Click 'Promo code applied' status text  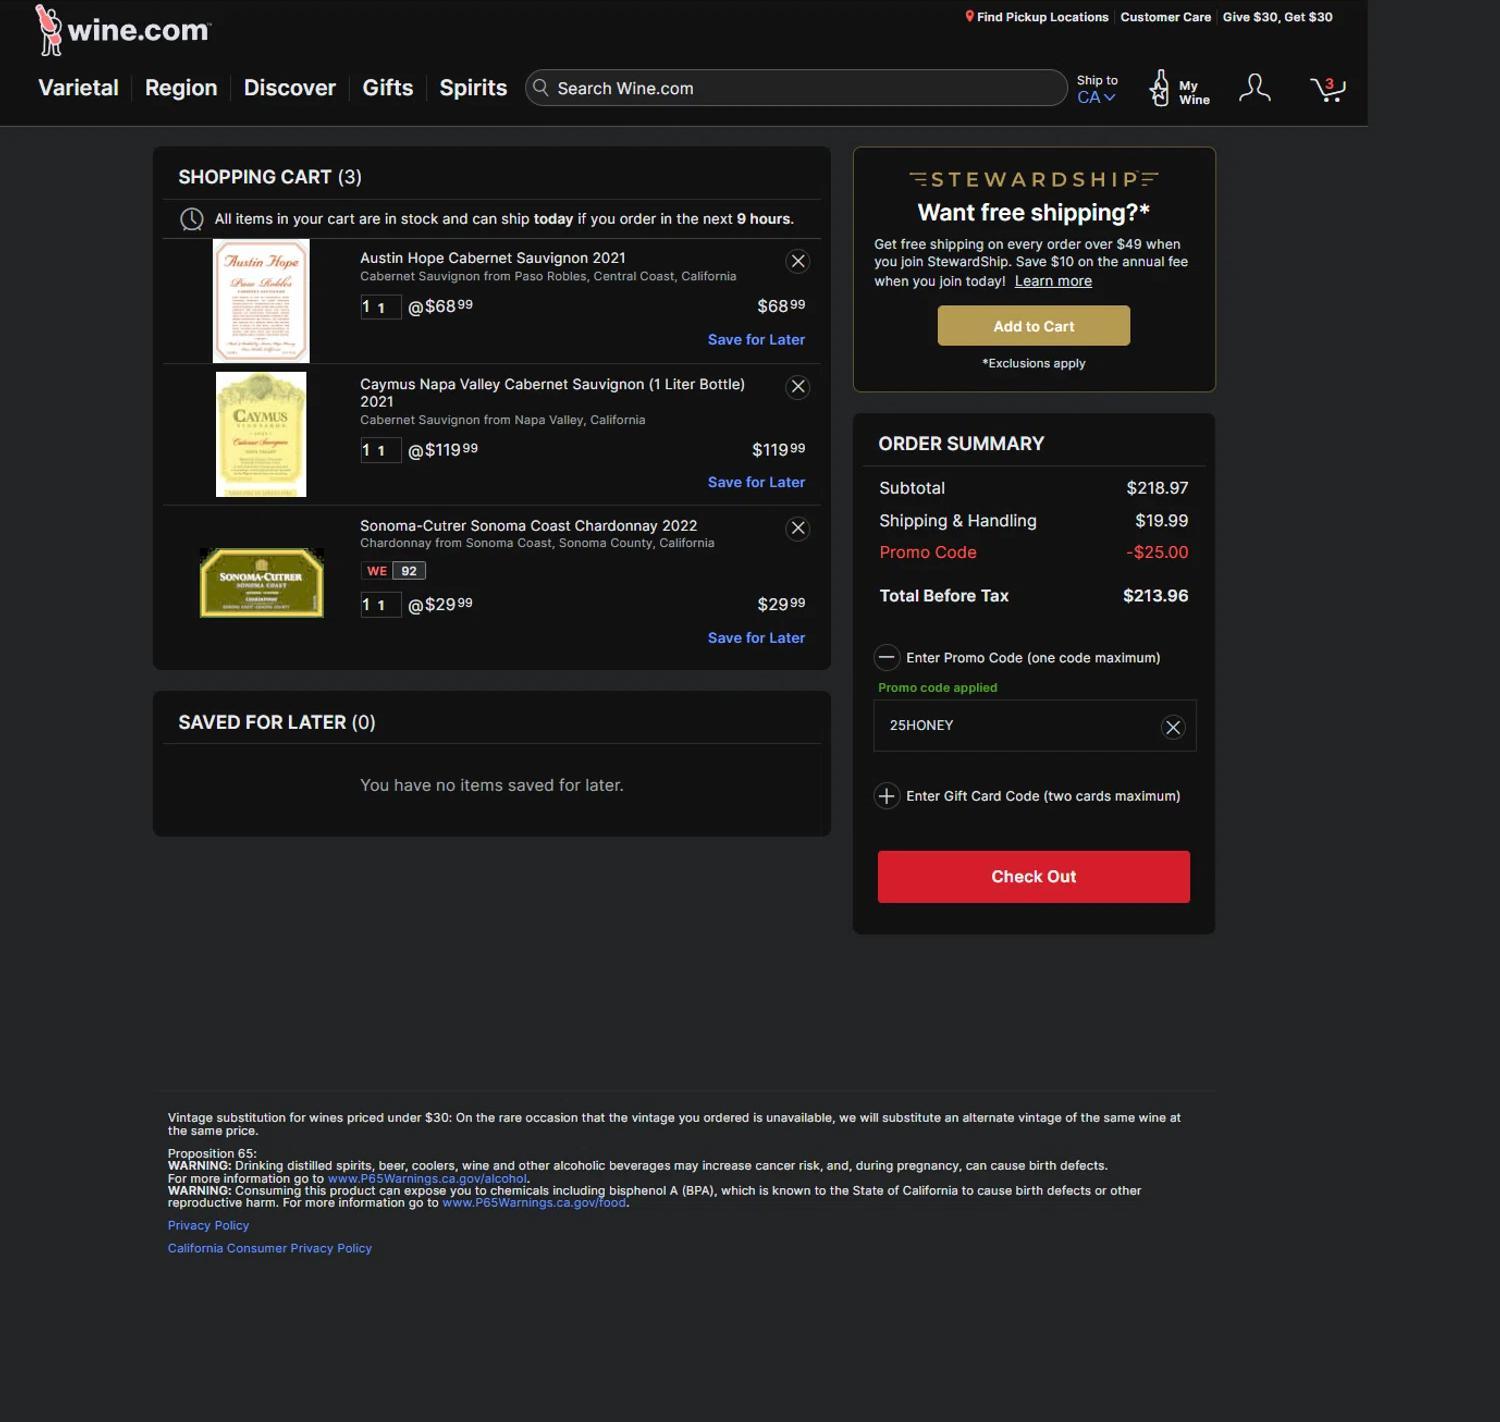coord(937,688)
